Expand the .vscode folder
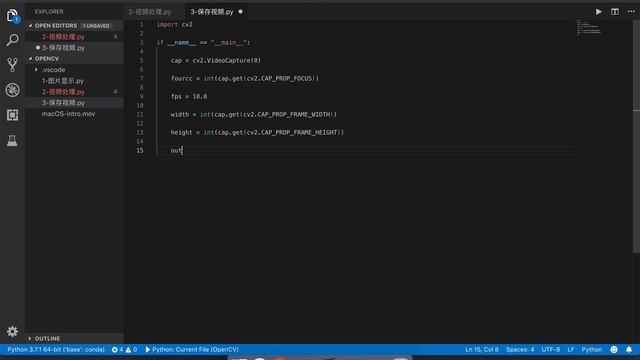Image resolution: width=640 pixels, height=360 pixels. tap(75, 70)
